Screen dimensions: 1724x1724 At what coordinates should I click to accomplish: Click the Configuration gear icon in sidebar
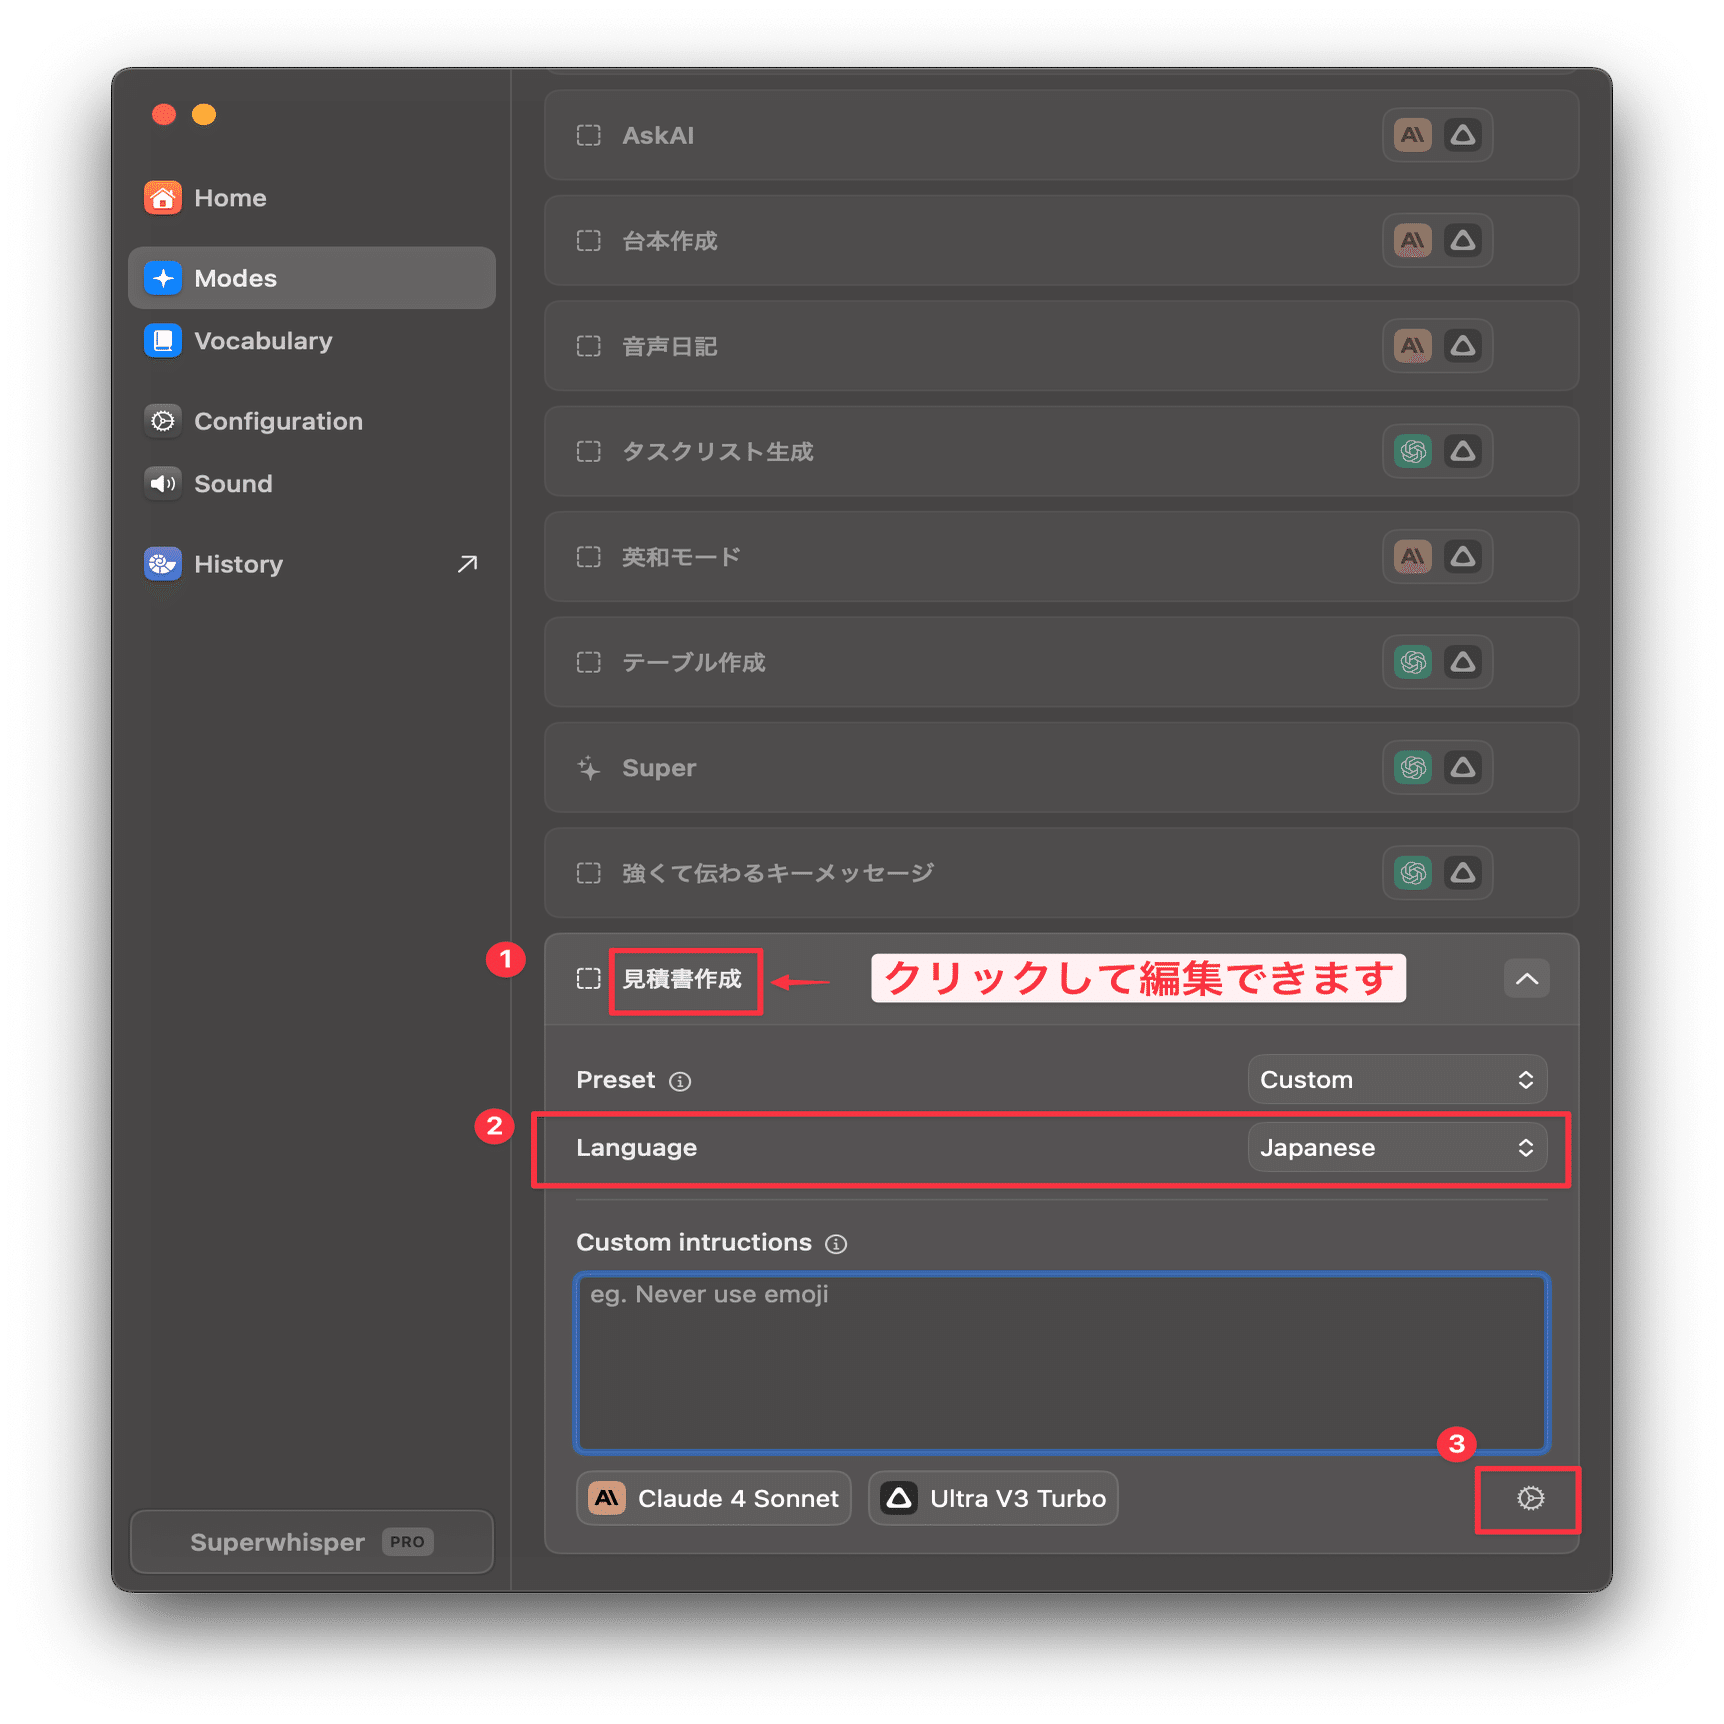[163, 421]
